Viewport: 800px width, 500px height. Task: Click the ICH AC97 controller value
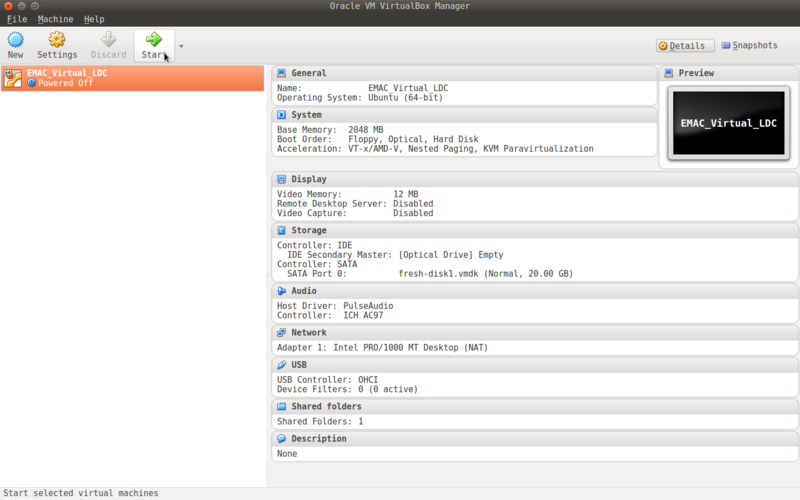(363, 315)
